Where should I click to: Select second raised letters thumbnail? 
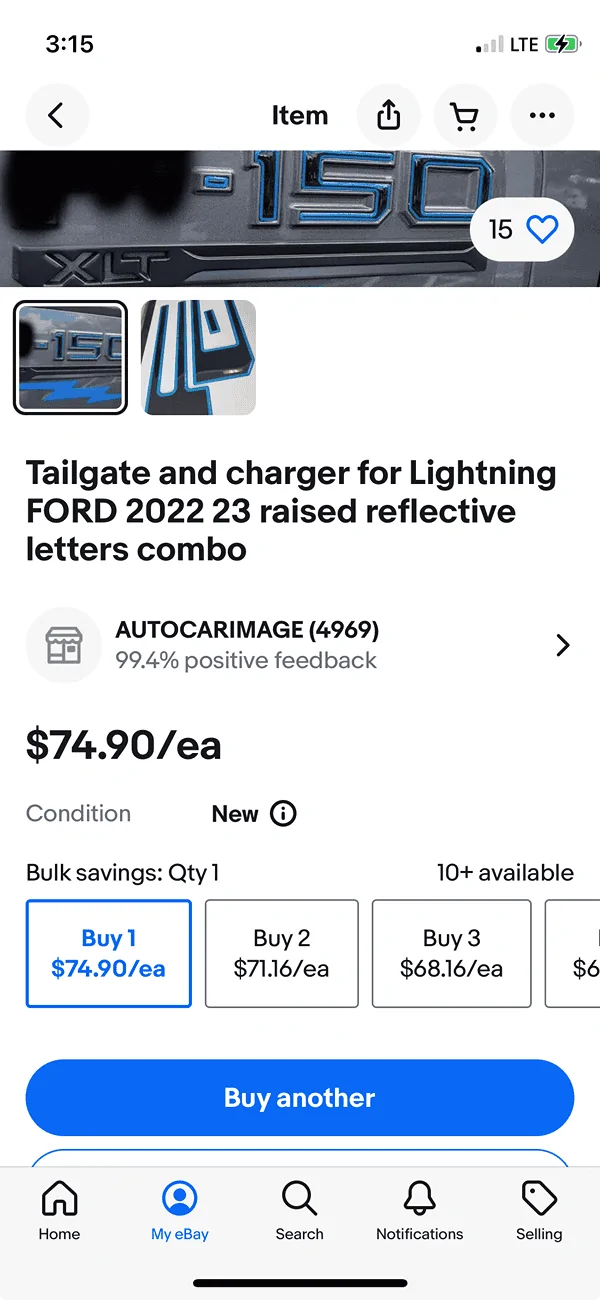199,357
